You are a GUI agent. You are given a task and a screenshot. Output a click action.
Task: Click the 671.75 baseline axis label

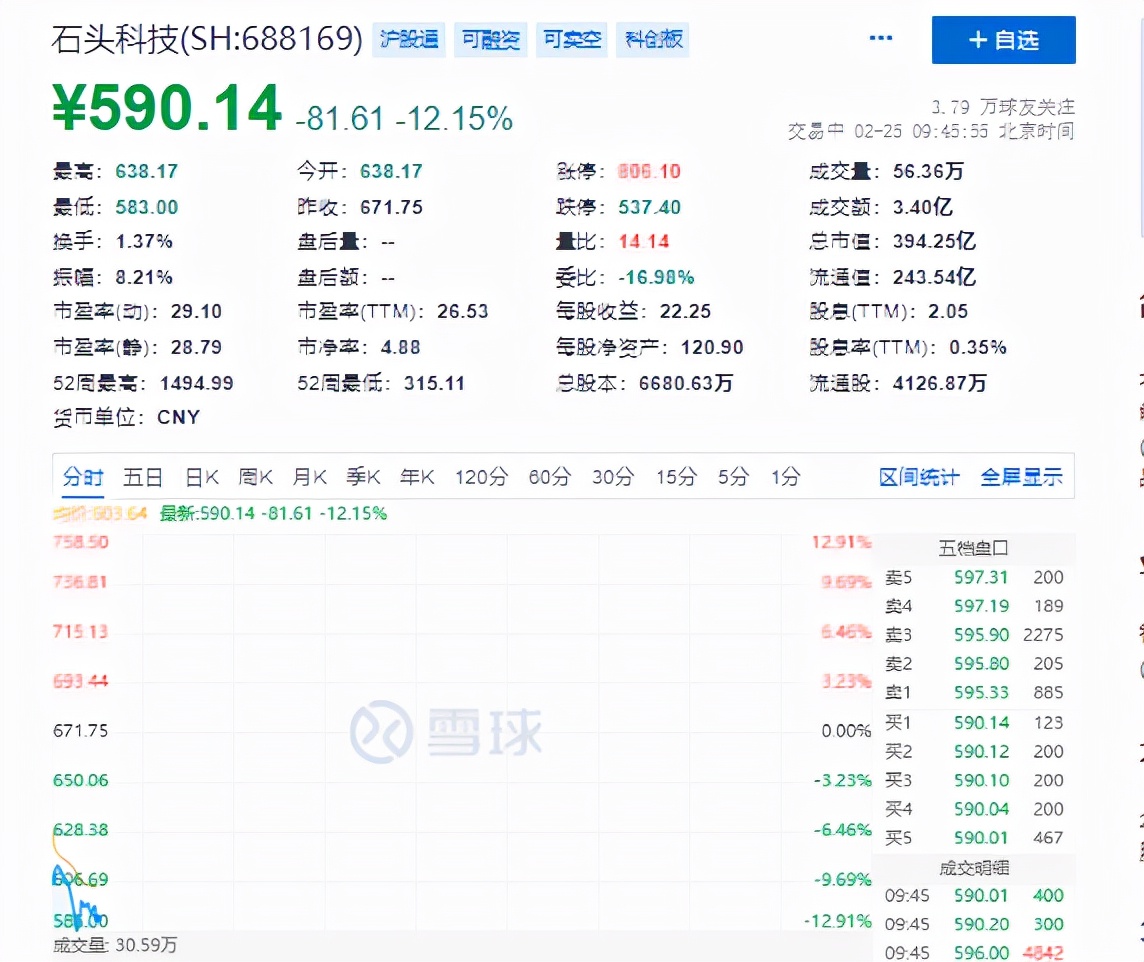pos(80,731)
